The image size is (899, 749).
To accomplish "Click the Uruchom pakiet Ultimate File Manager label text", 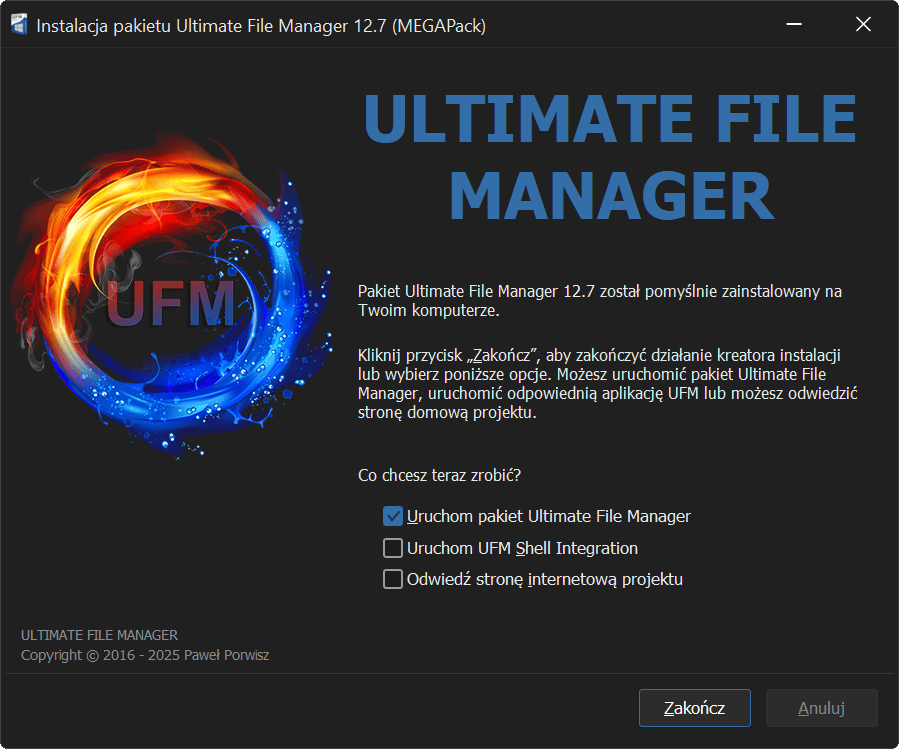I will pyautogui.click(x=549, y=517).
